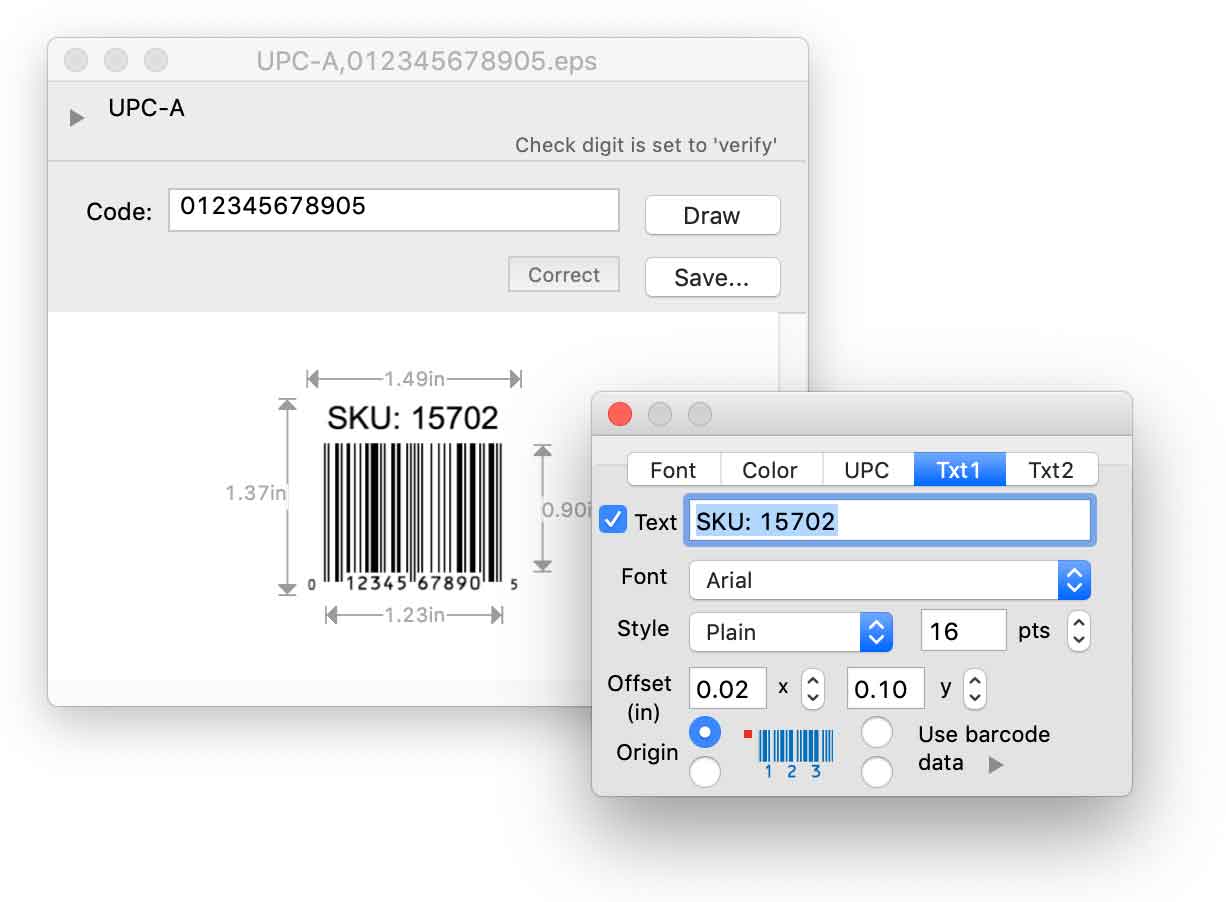Image resolution: width=1226 pixels, height=902 pixels.
Task: Increment the y offset with its stepper
Action: pos(973,681)
